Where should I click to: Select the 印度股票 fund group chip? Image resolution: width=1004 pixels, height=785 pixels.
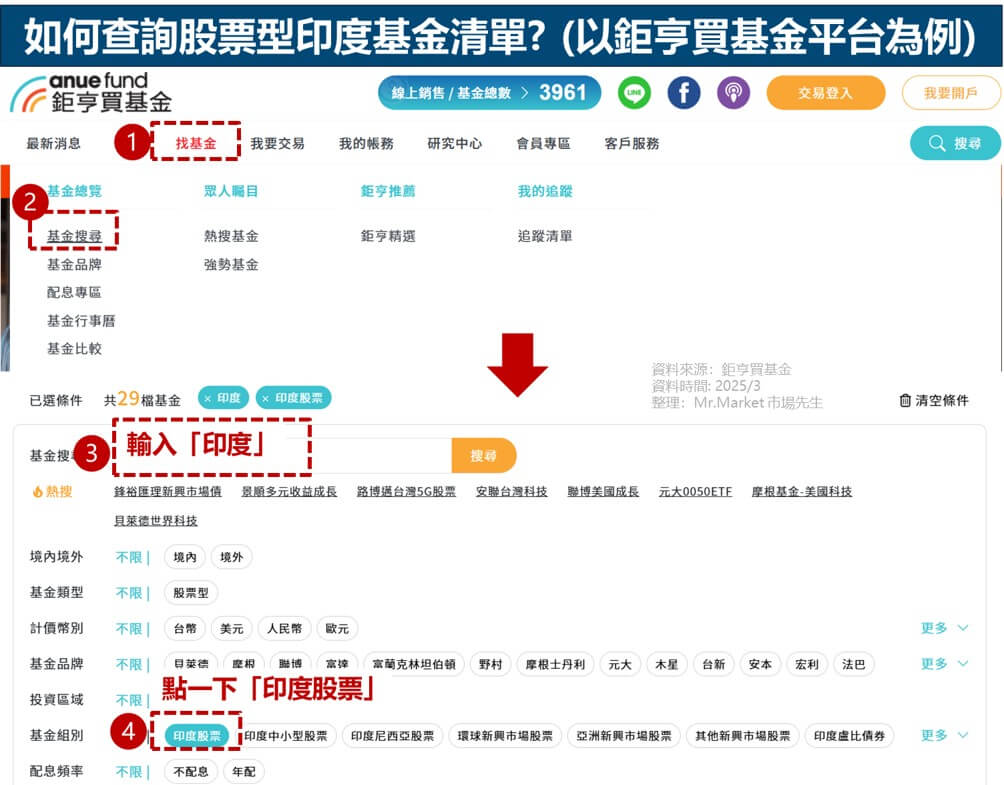pos(197,735)
